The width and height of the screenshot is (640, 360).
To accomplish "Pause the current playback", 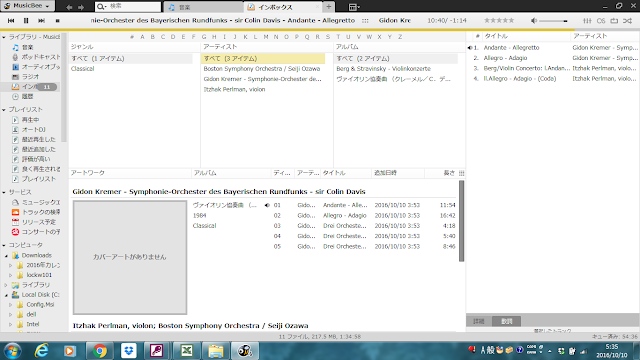I will 26,20.
